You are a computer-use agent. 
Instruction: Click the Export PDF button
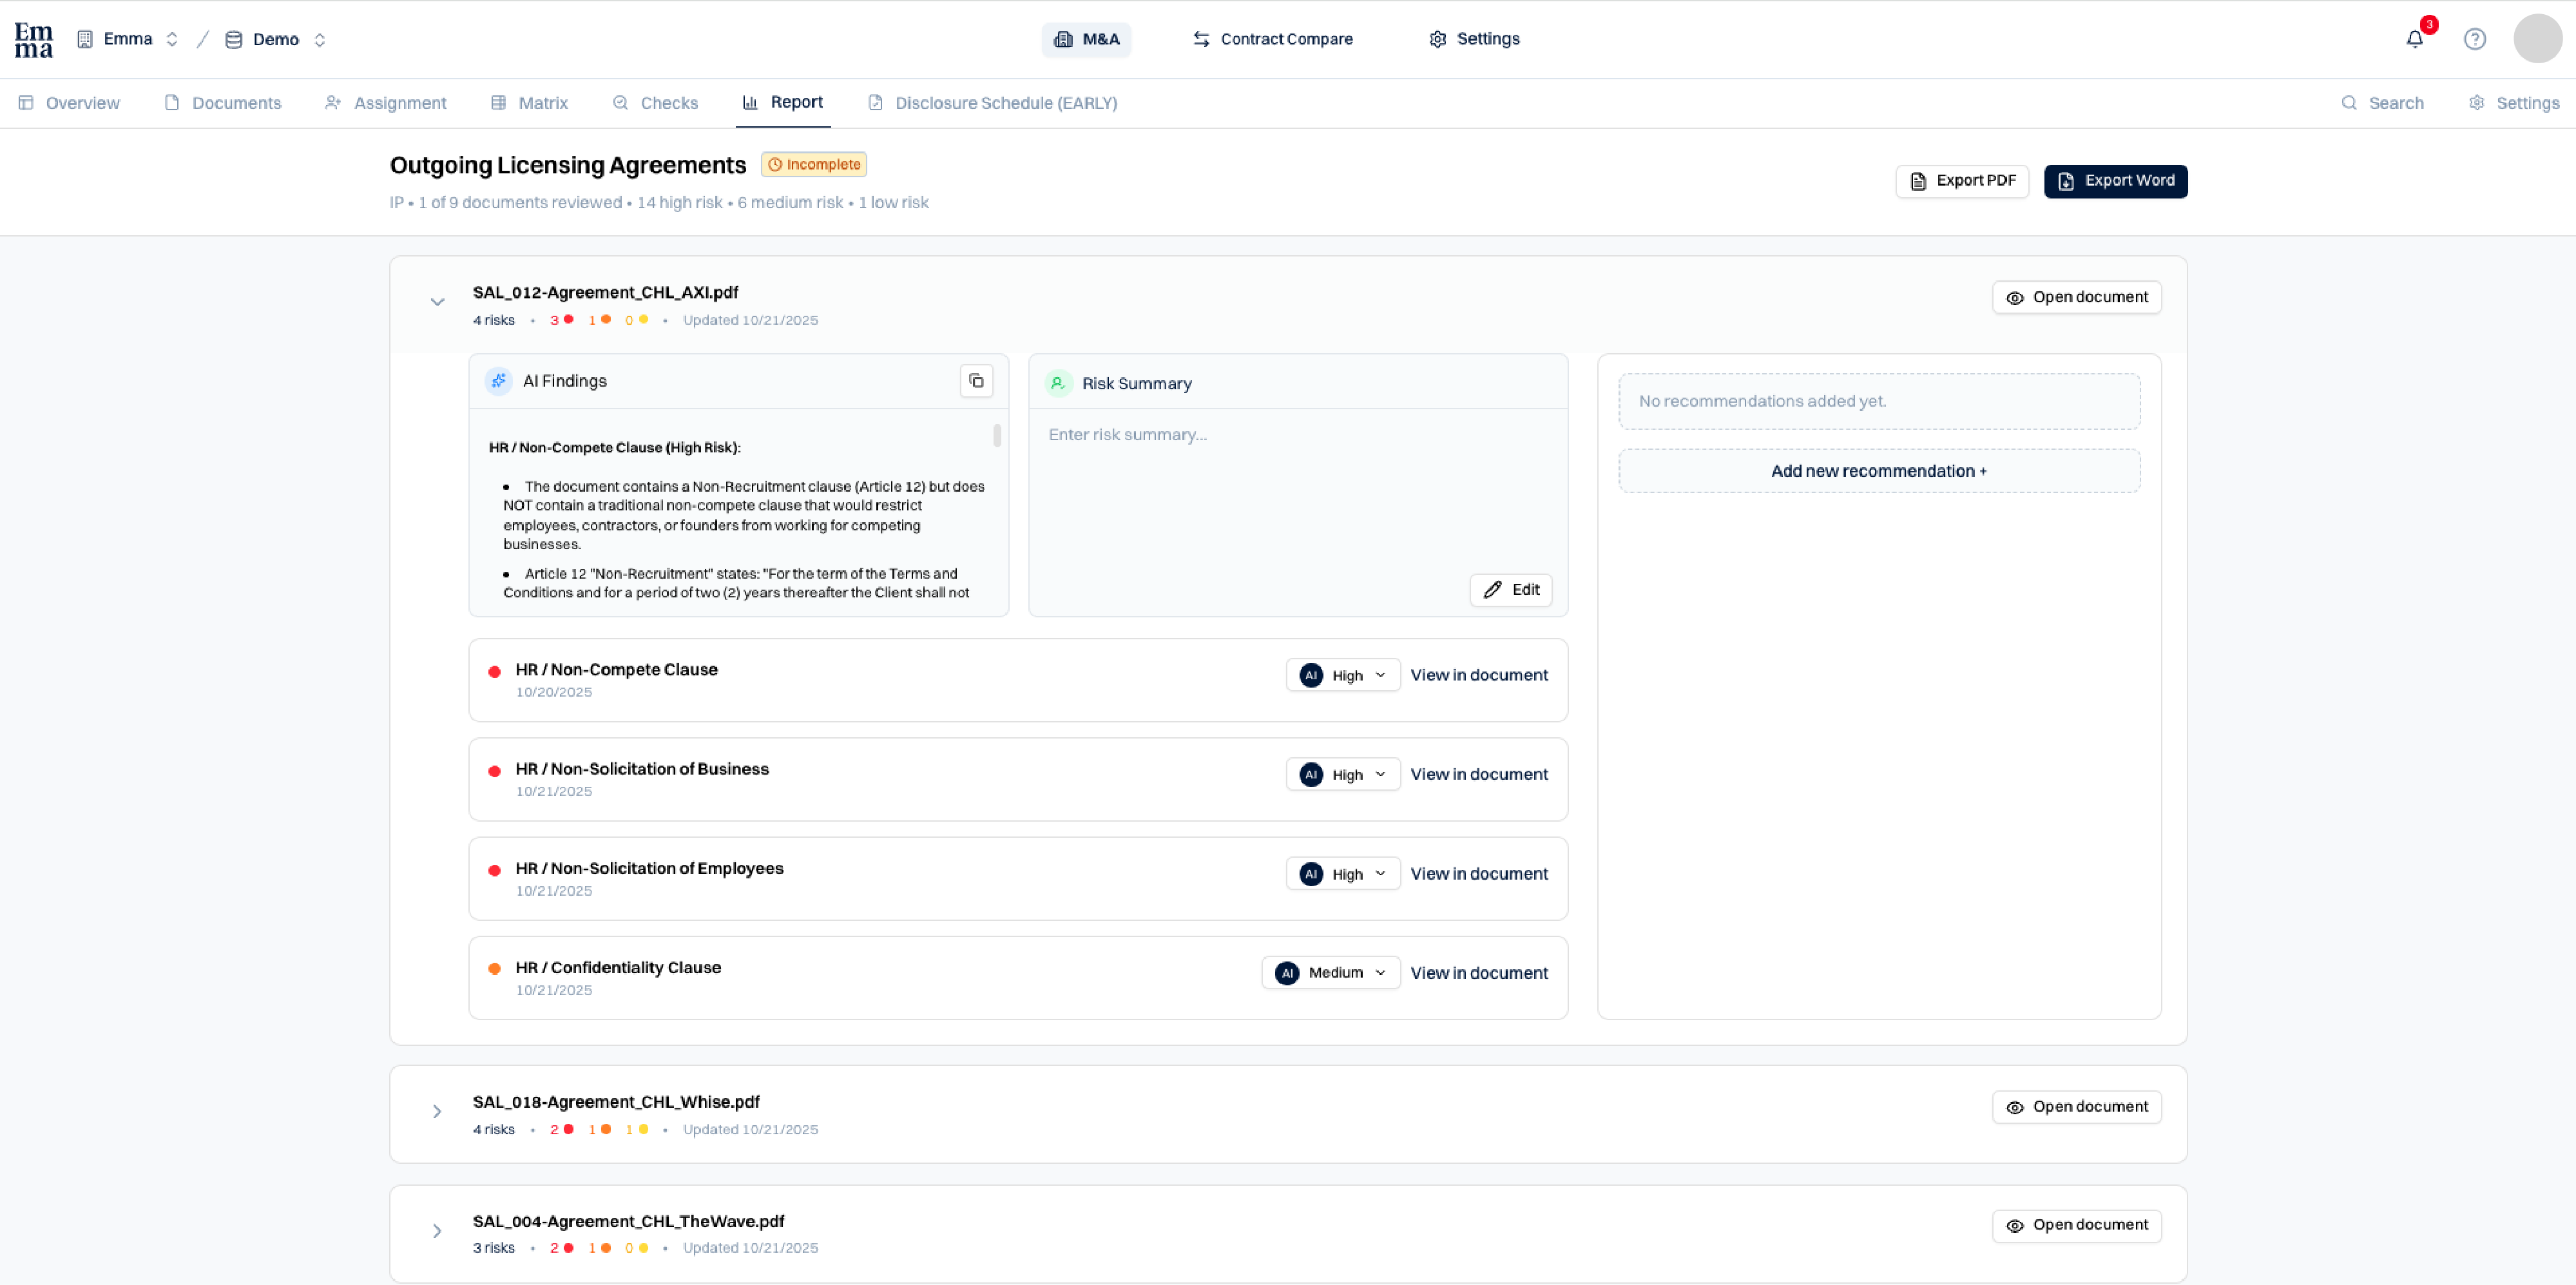click(1961, 181)
